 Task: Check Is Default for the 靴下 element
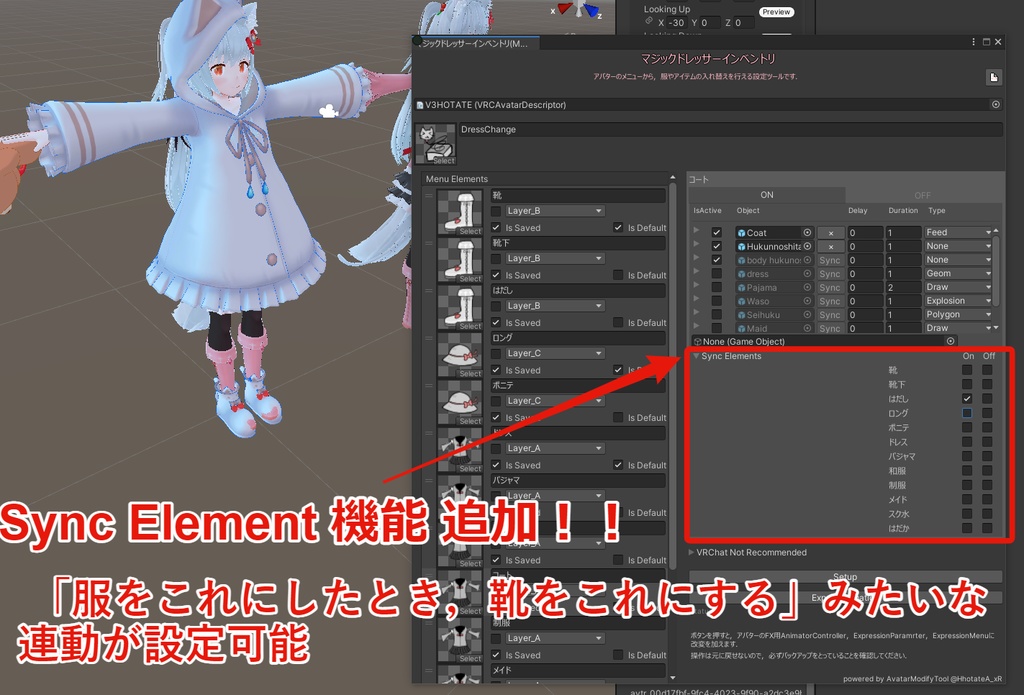(x=618, y=275)
